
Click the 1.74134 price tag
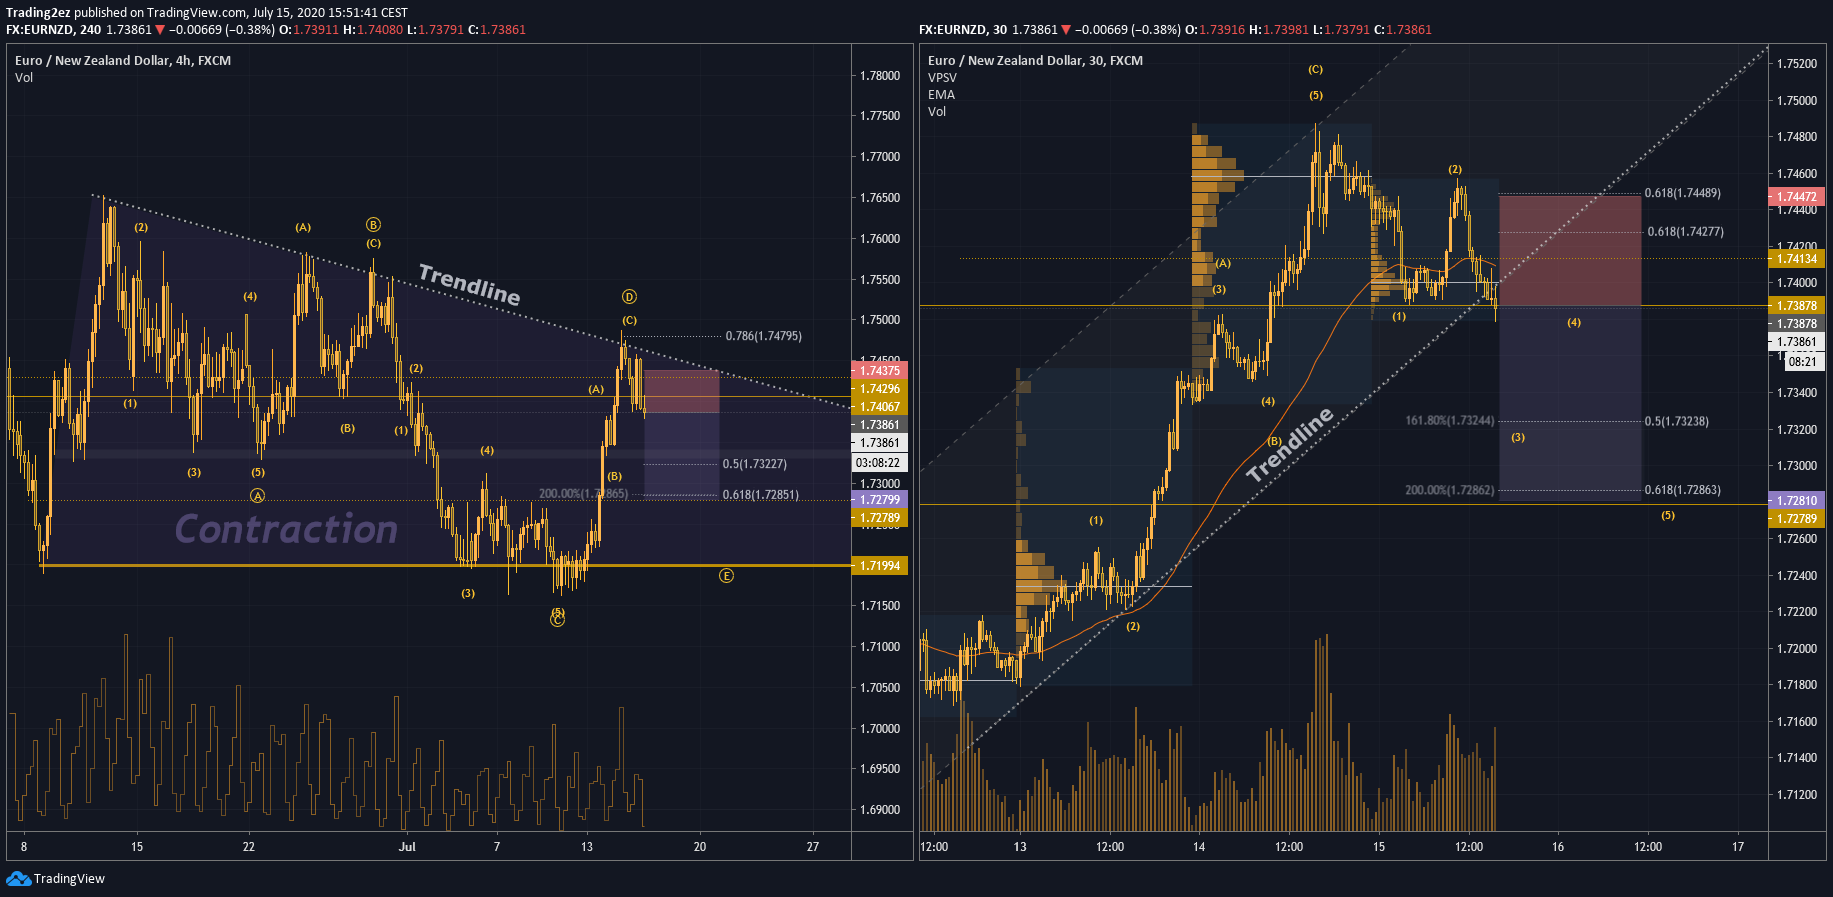pyautogui.click(x=1797, y=259)
